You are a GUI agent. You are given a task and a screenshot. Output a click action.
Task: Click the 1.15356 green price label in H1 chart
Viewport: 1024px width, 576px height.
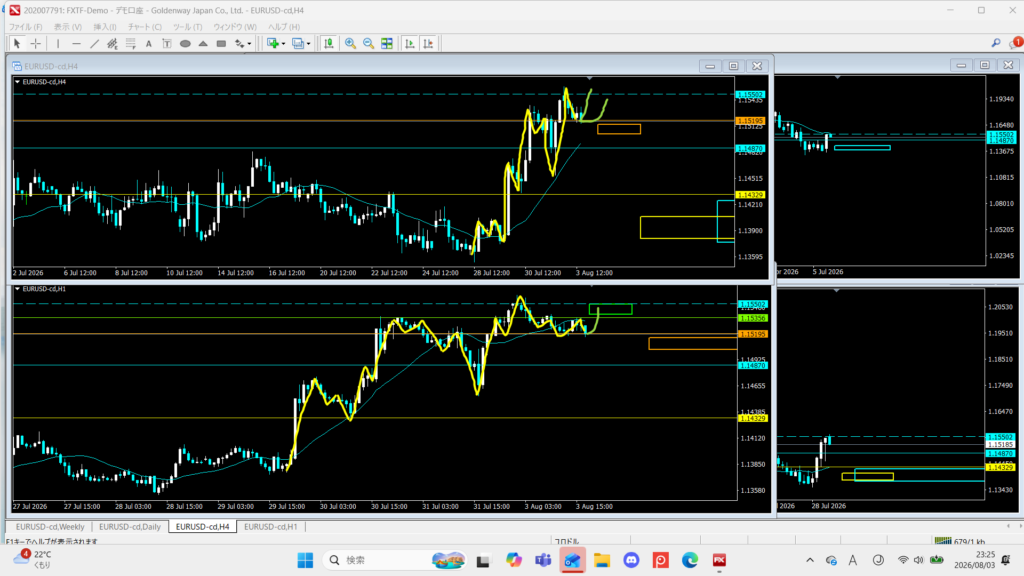(752, 318)
